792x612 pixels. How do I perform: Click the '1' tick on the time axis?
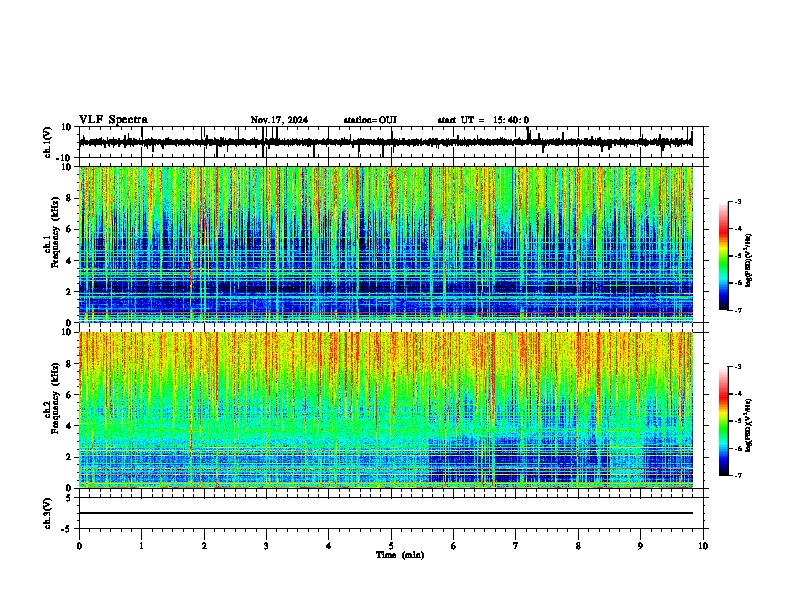click(x=141, y=546)
